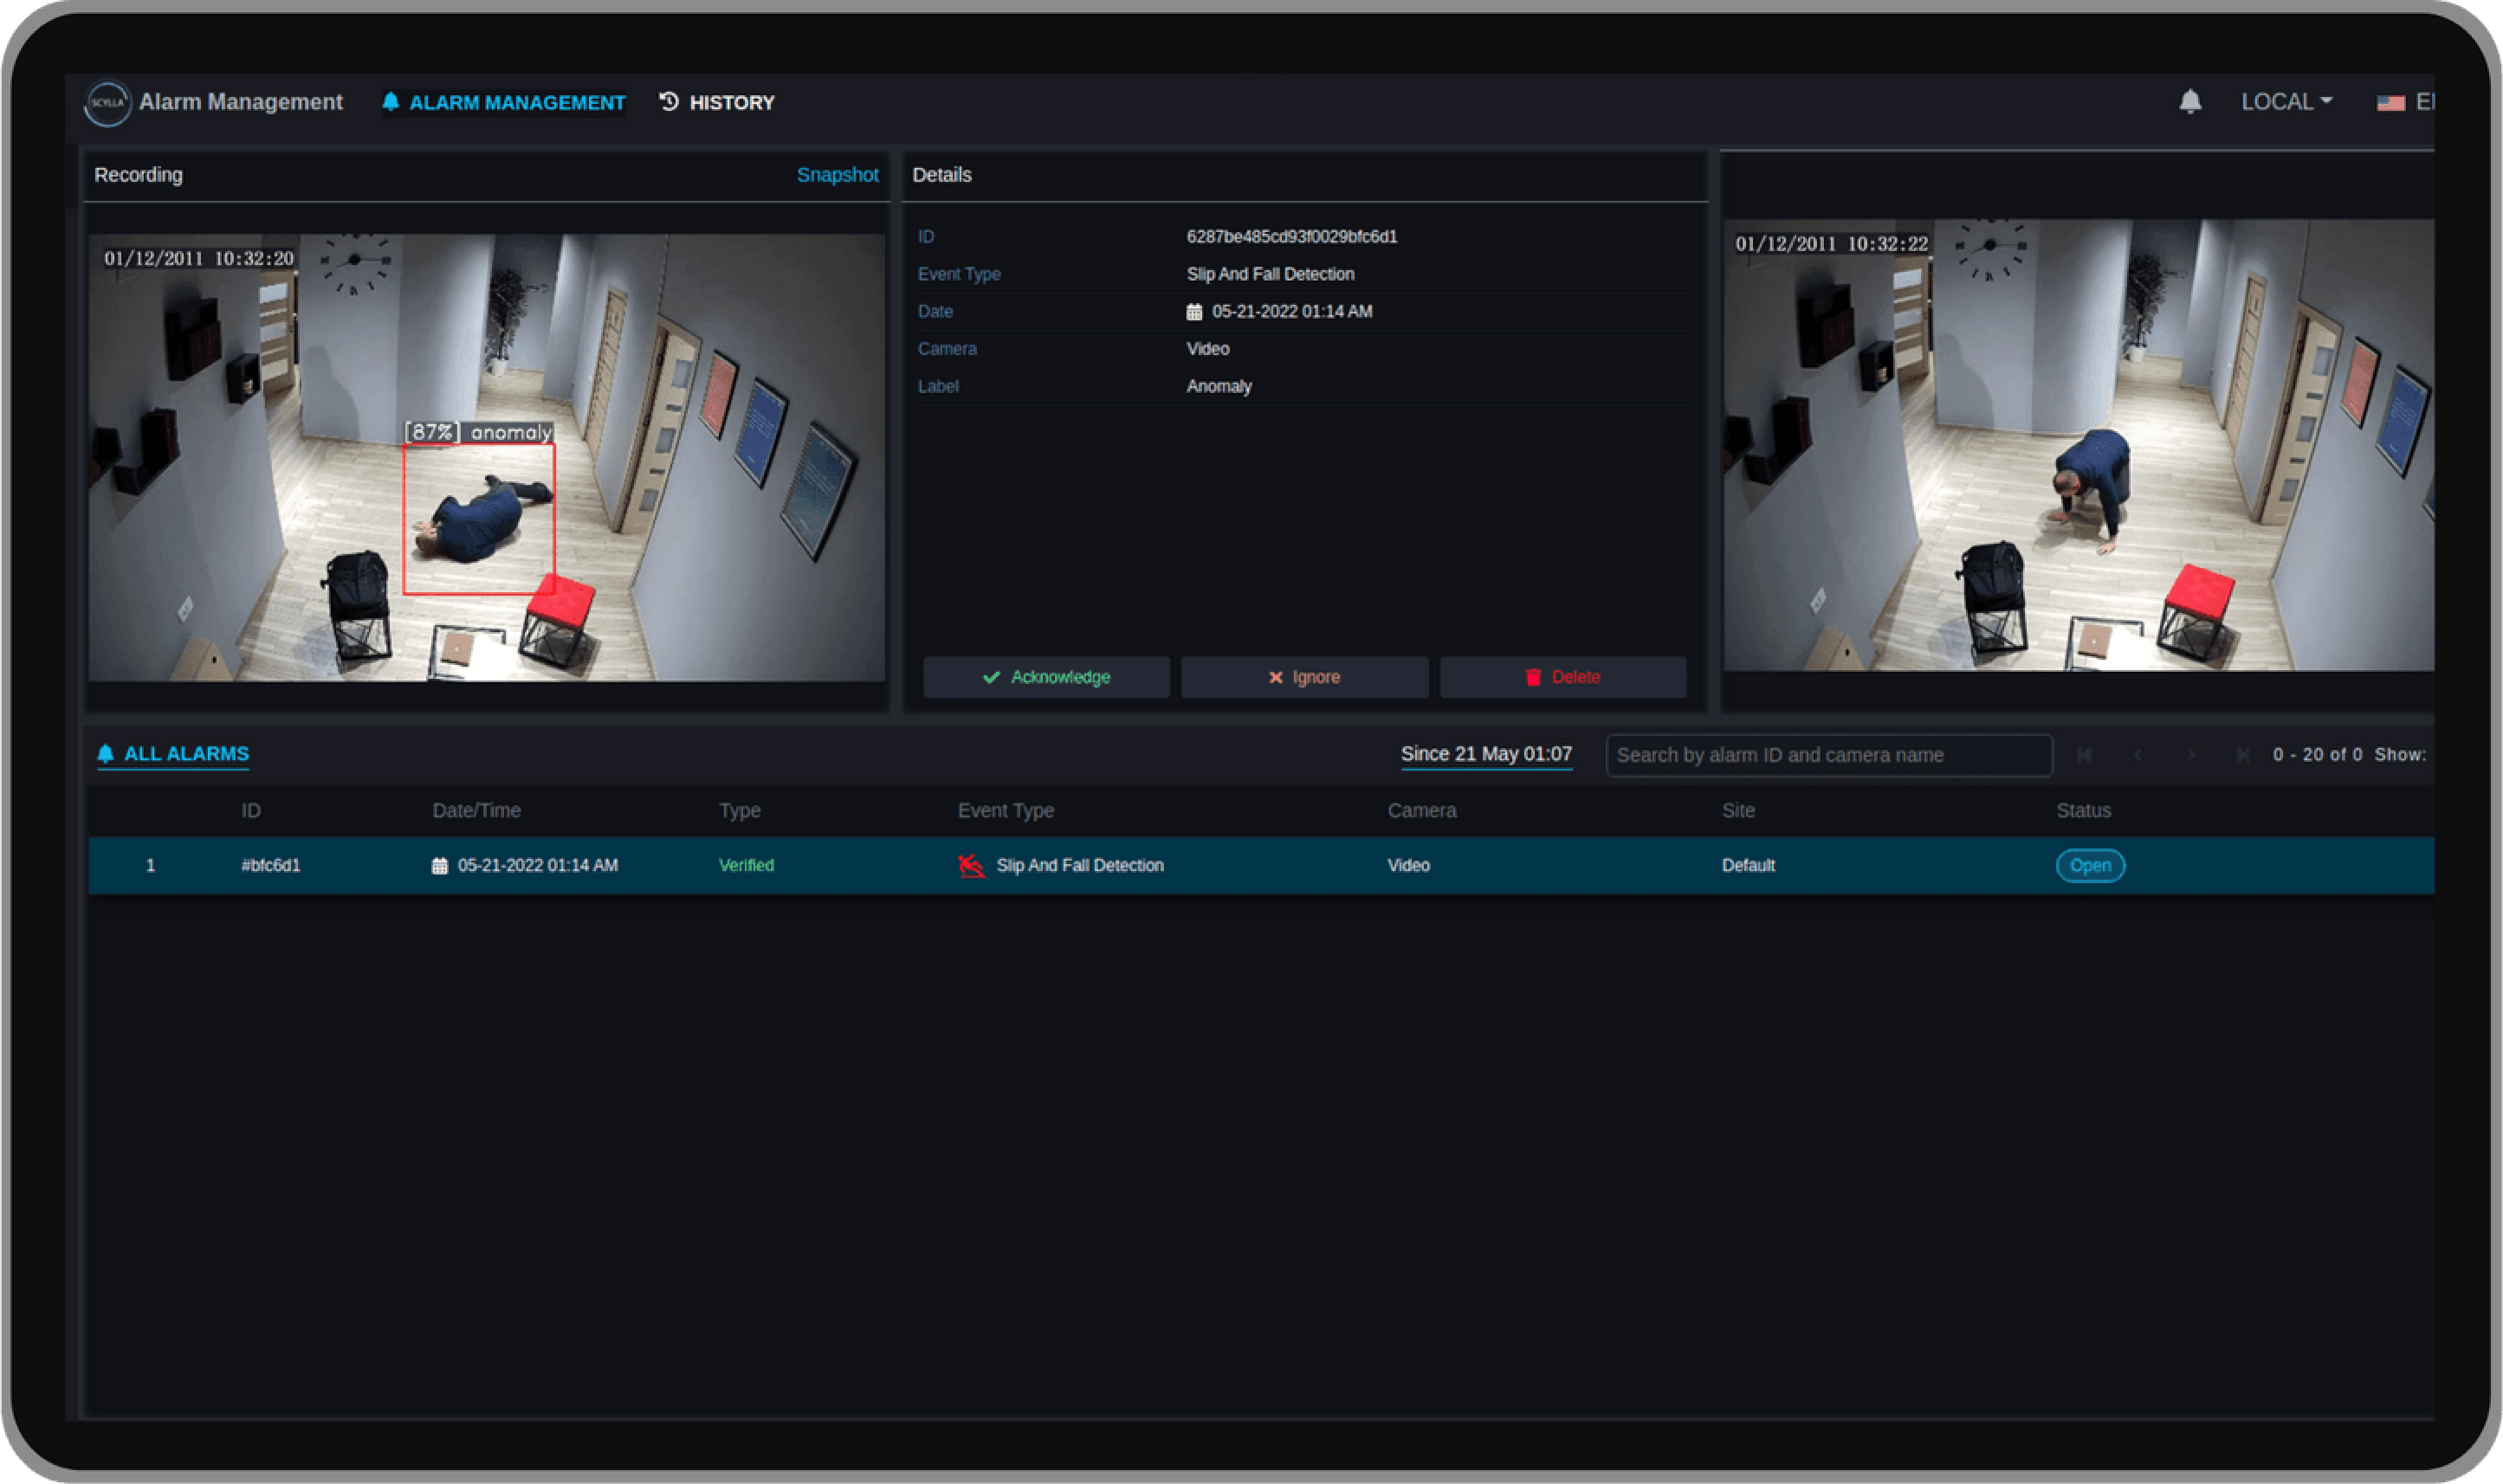
Task: Select the Slip And Fall Detection details value
Action: (1270, 274)
